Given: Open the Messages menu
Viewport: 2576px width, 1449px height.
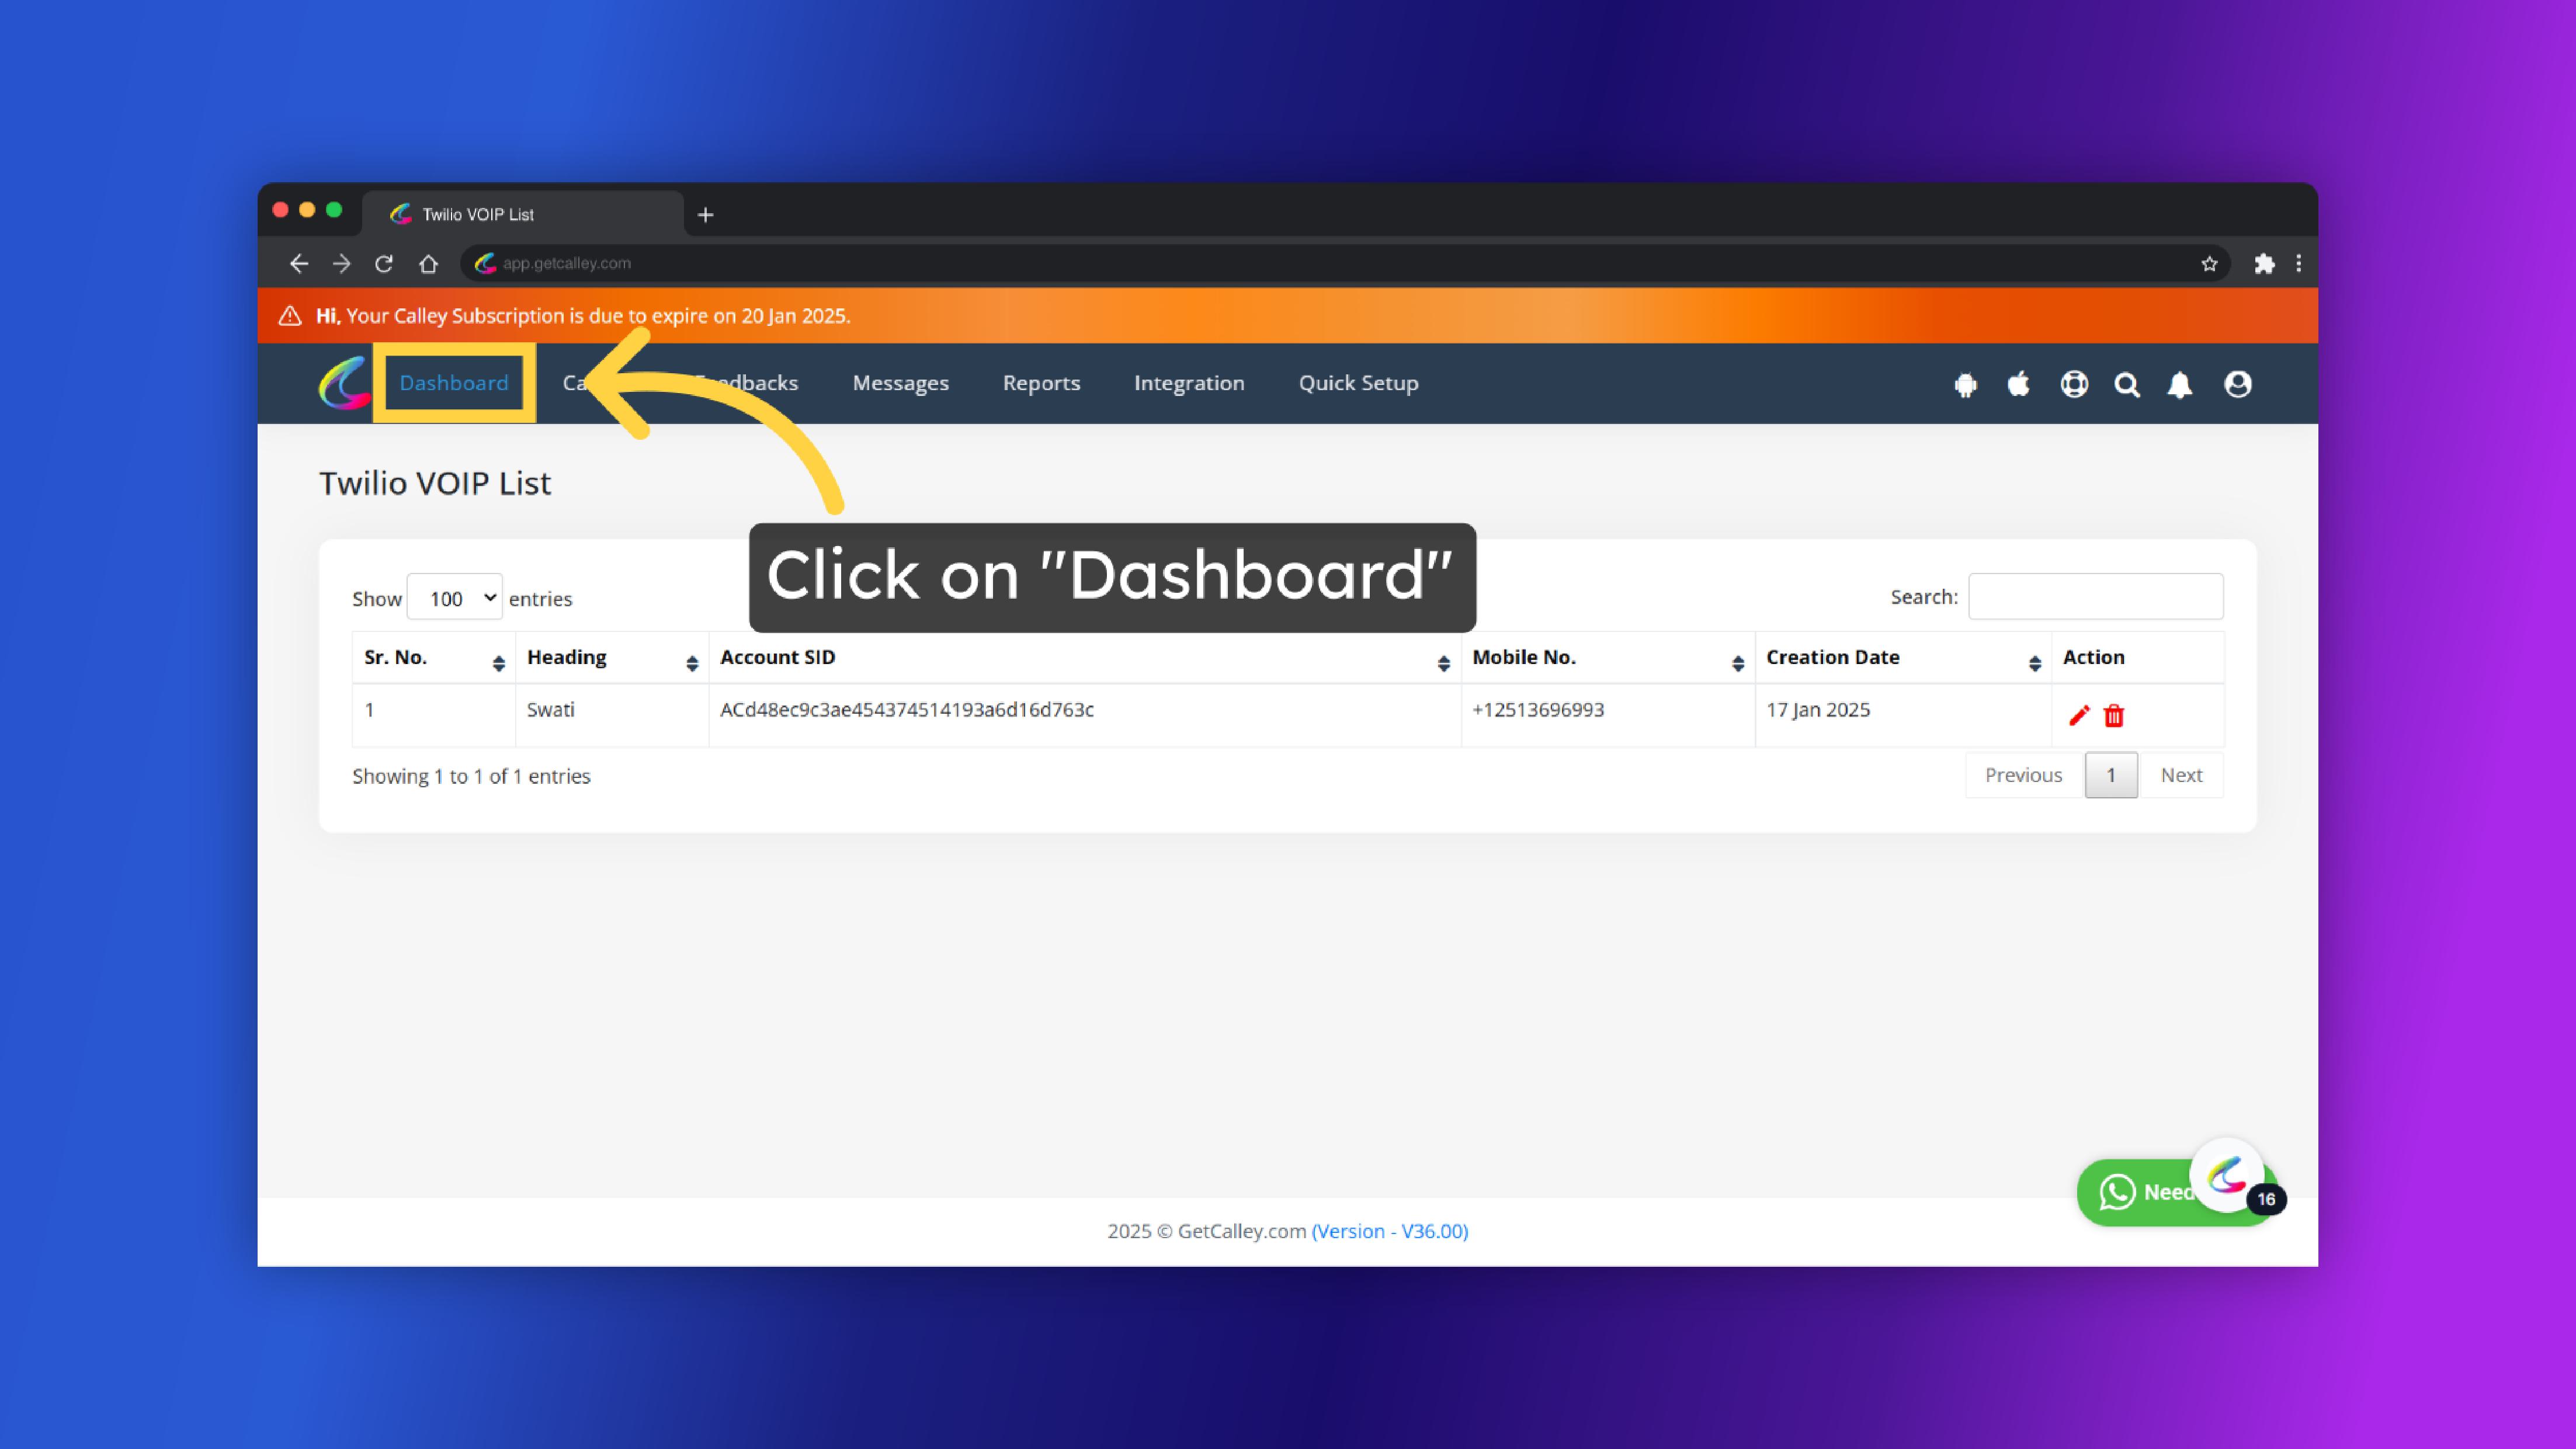Looking at the screenshot, I should click(900, 383).
